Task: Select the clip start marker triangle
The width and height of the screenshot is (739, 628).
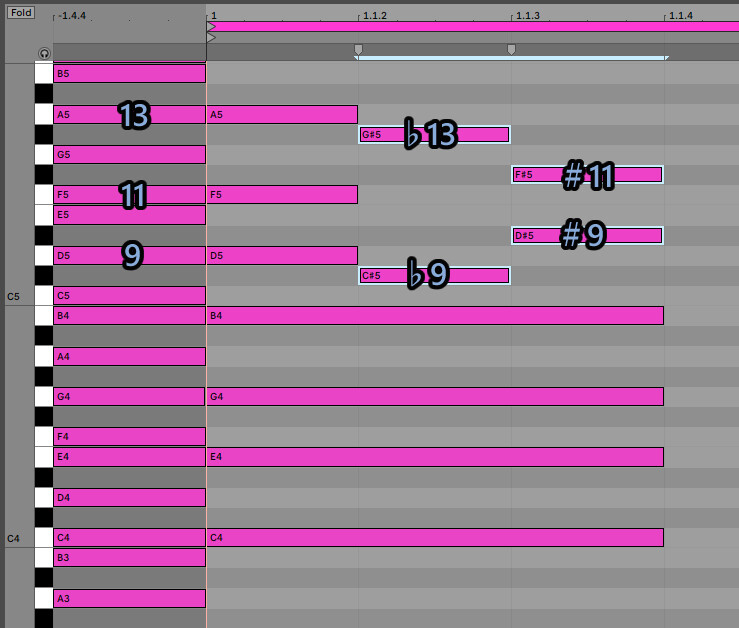Action: 211,26
